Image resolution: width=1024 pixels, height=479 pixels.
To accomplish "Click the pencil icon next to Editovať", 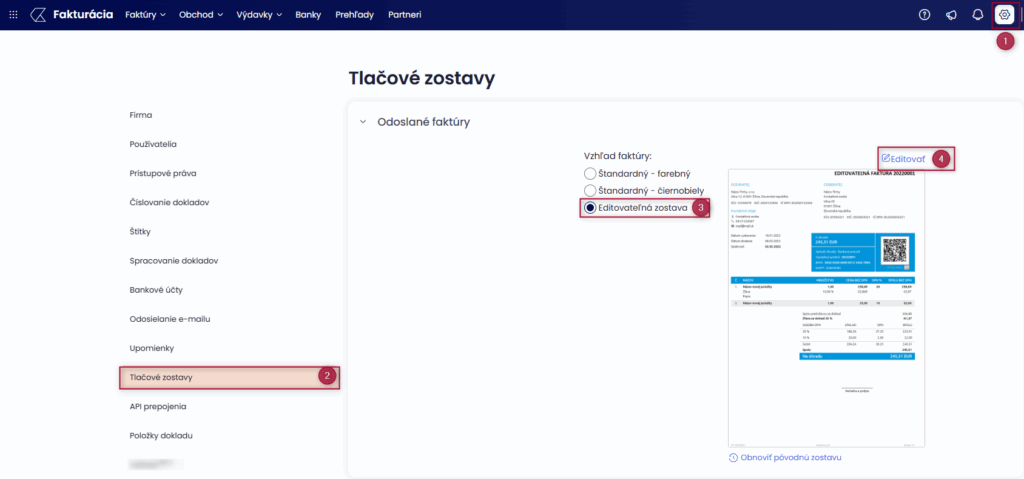I will pyautogui.click(x=886, y=158).
